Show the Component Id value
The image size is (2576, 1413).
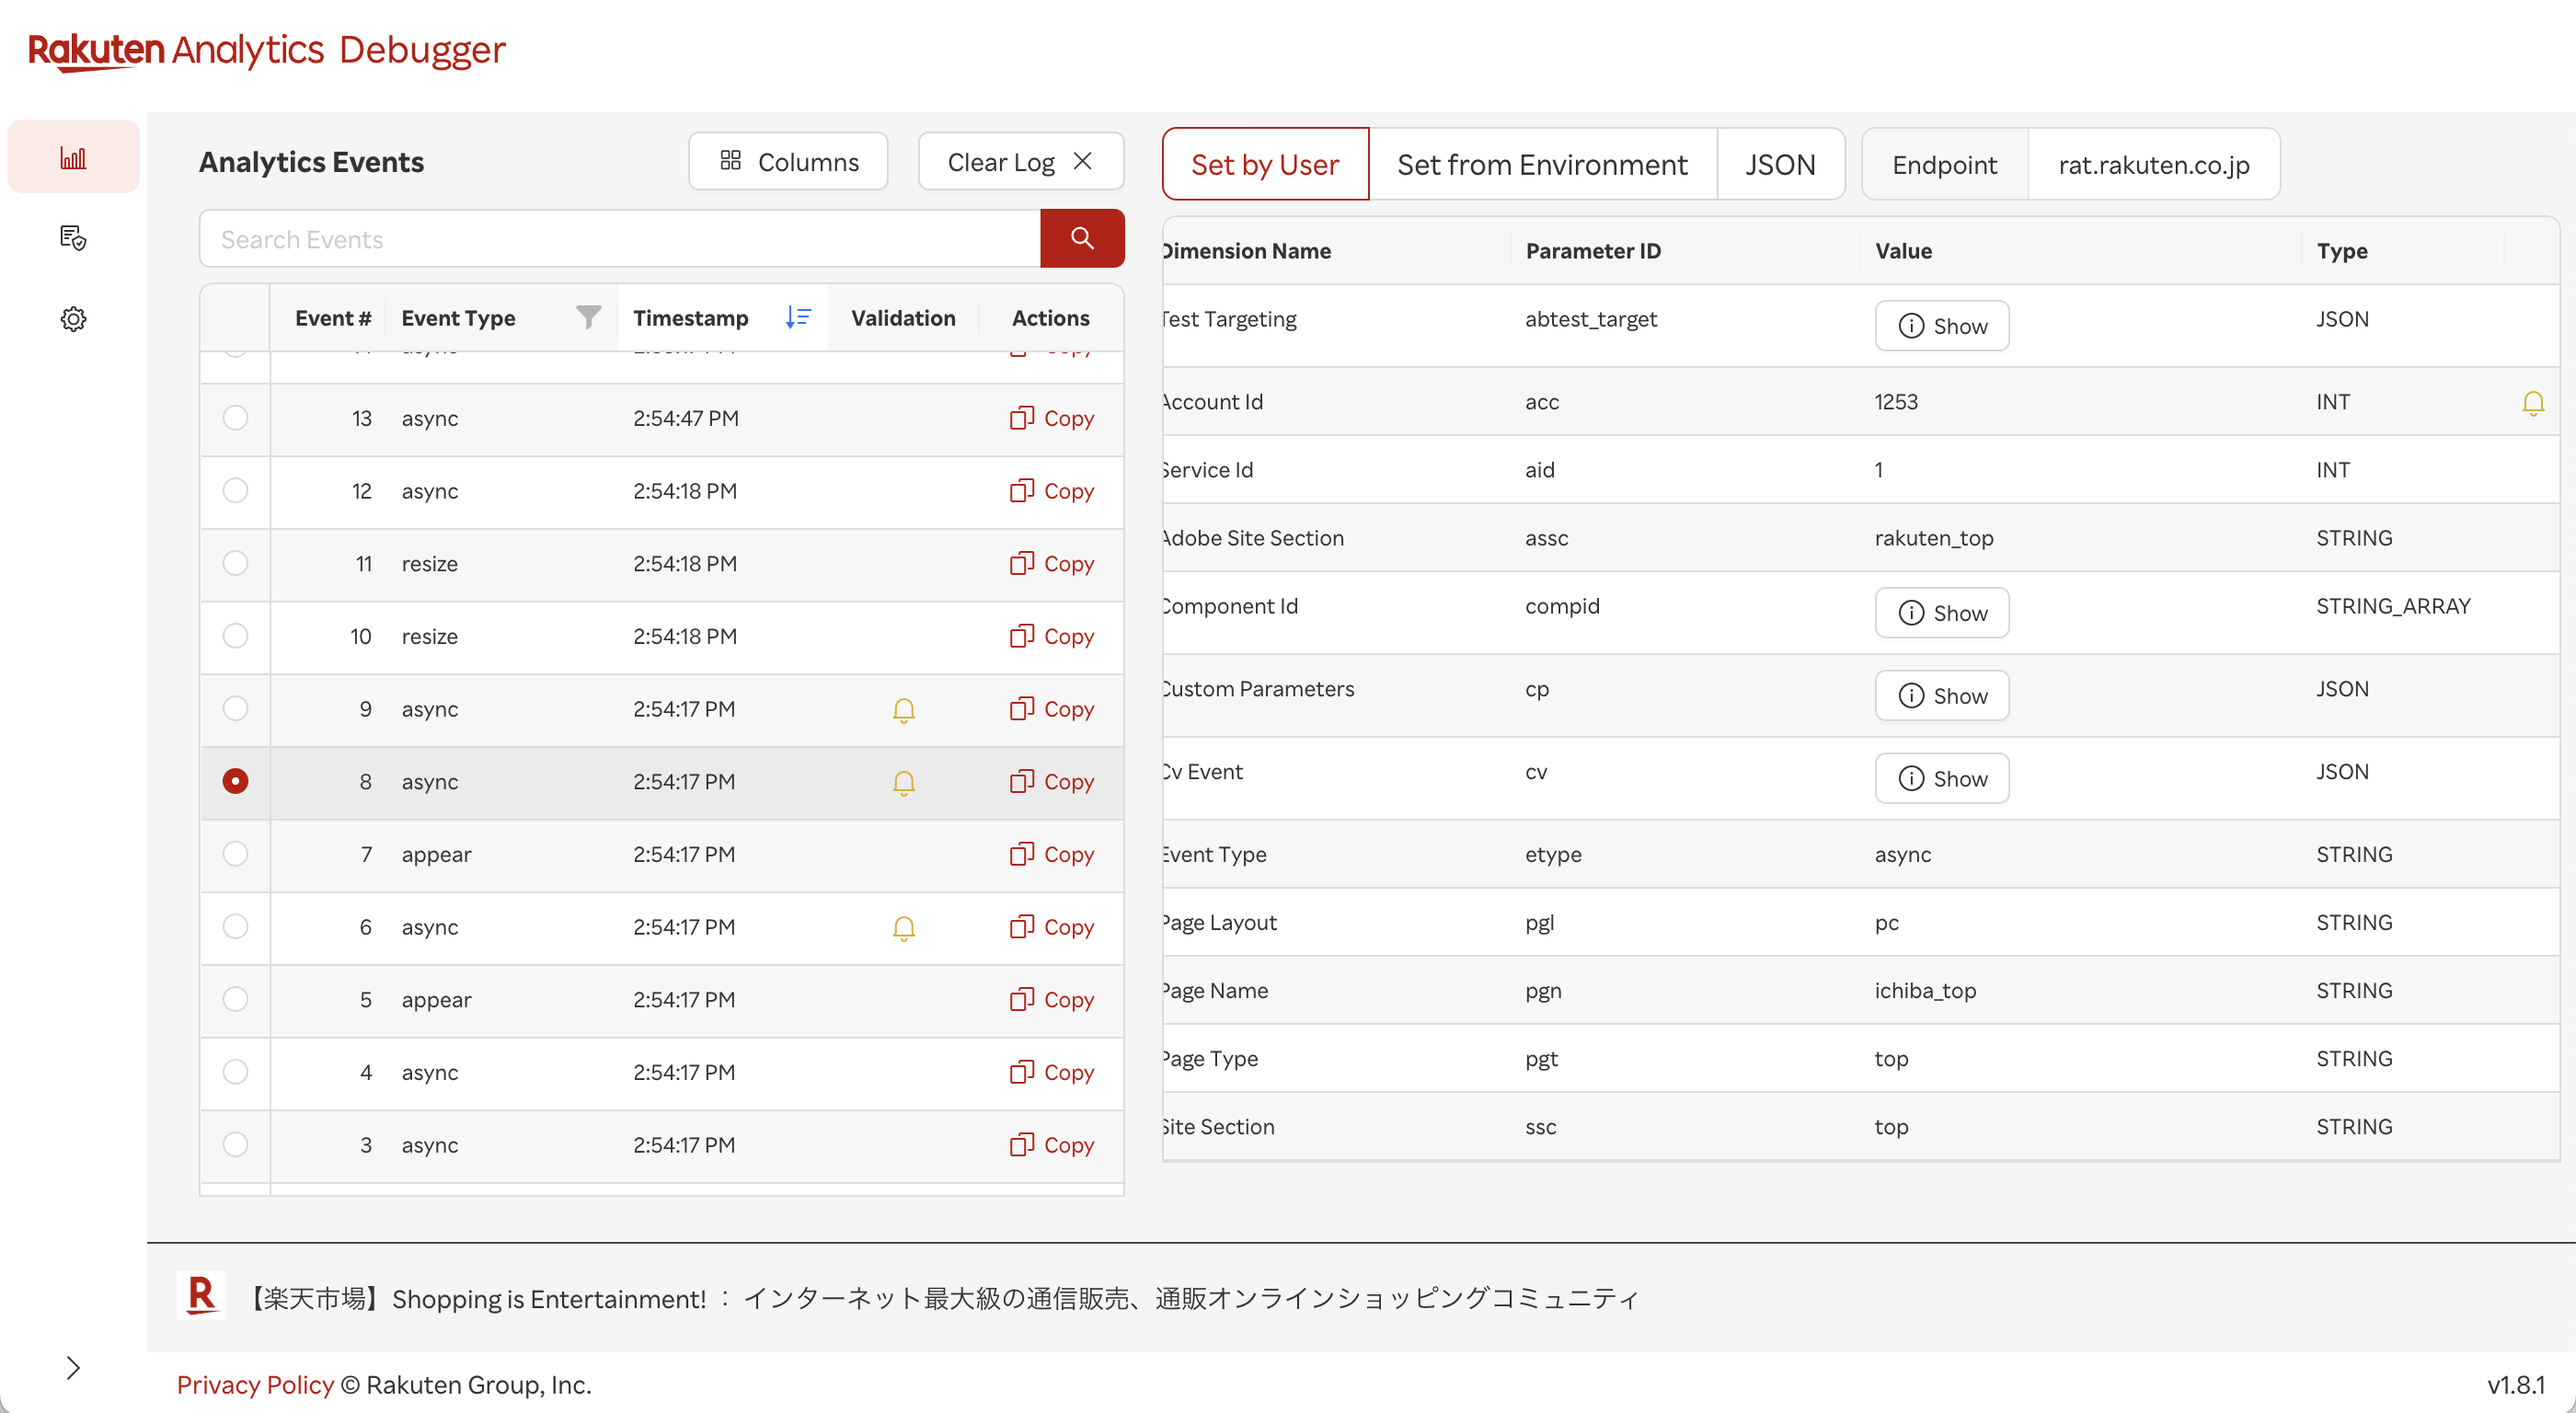1941,613
